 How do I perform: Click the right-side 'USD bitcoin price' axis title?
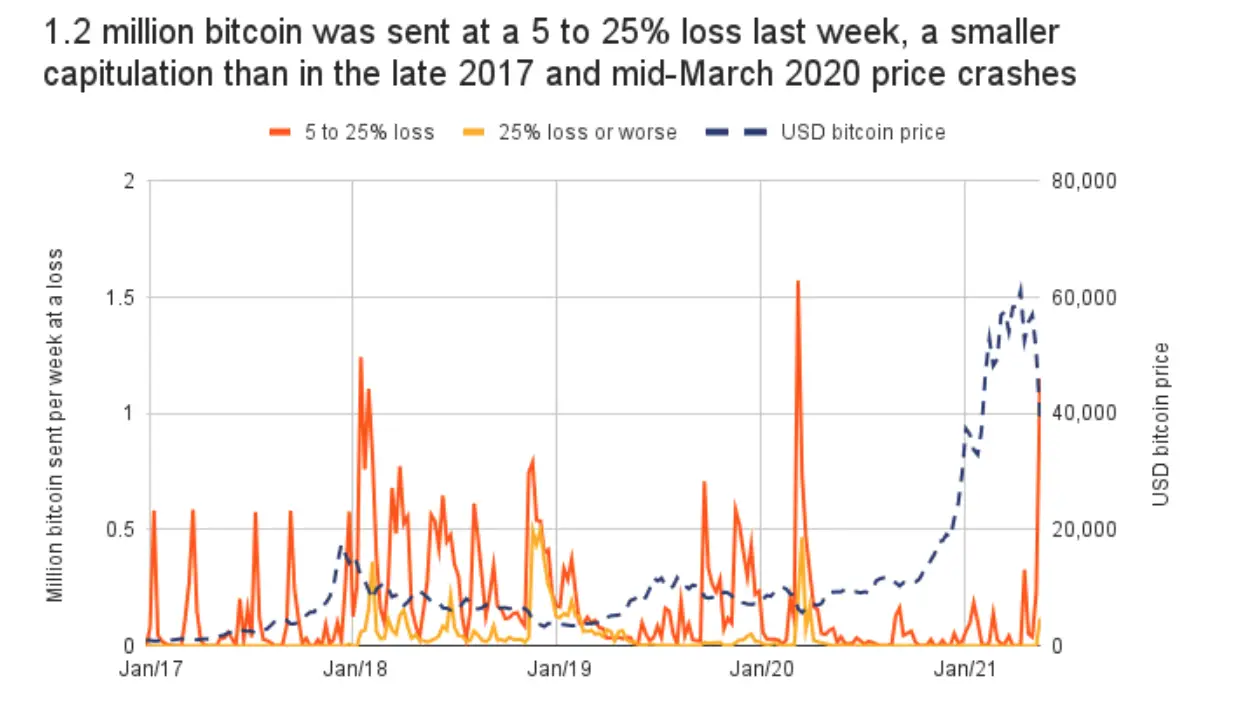click(1161, 424)
